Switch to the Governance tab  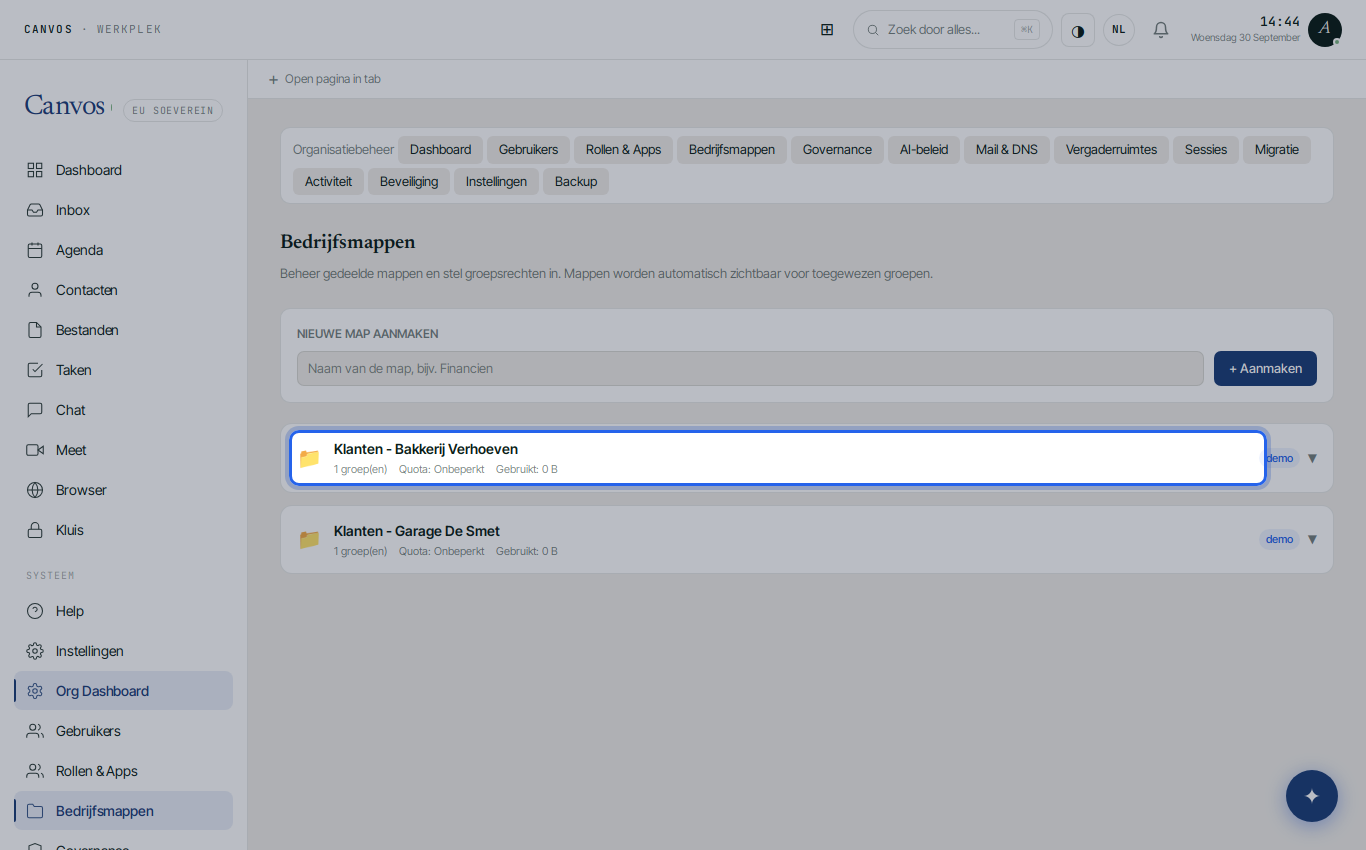click(x=837, y=150)
